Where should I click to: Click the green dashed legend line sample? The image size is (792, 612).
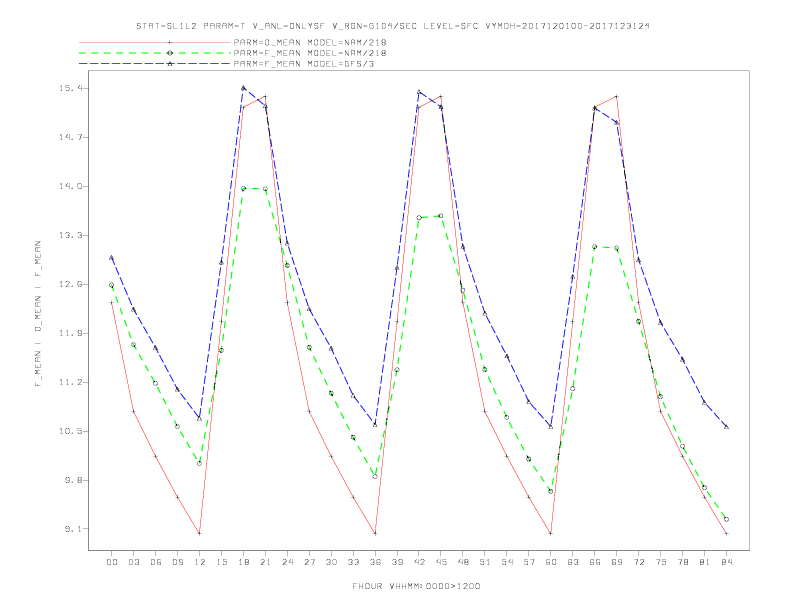[155, 53]
